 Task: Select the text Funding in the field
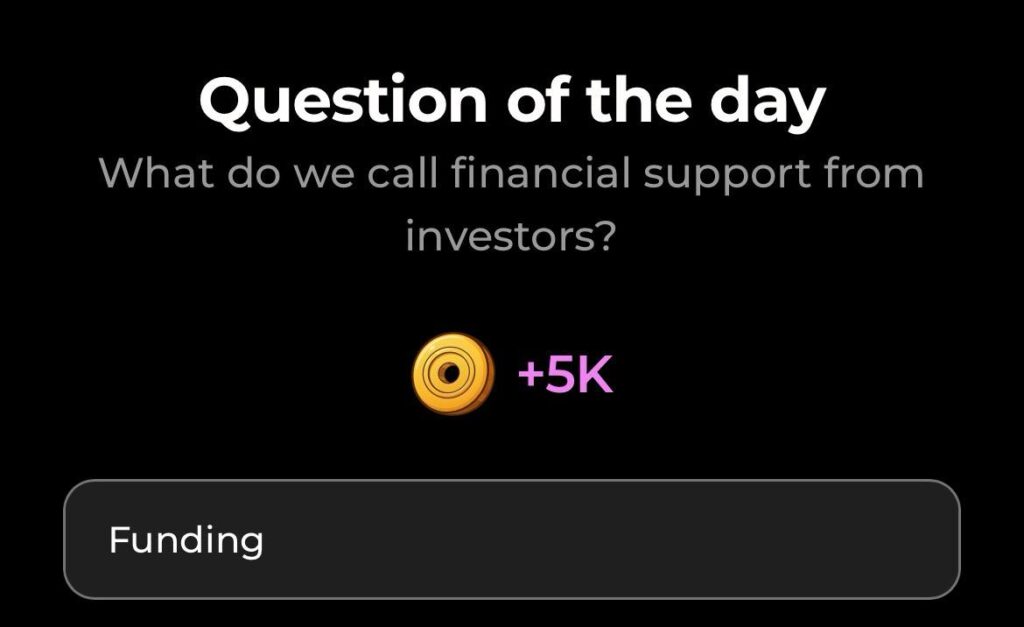click(x=186, y=541)
